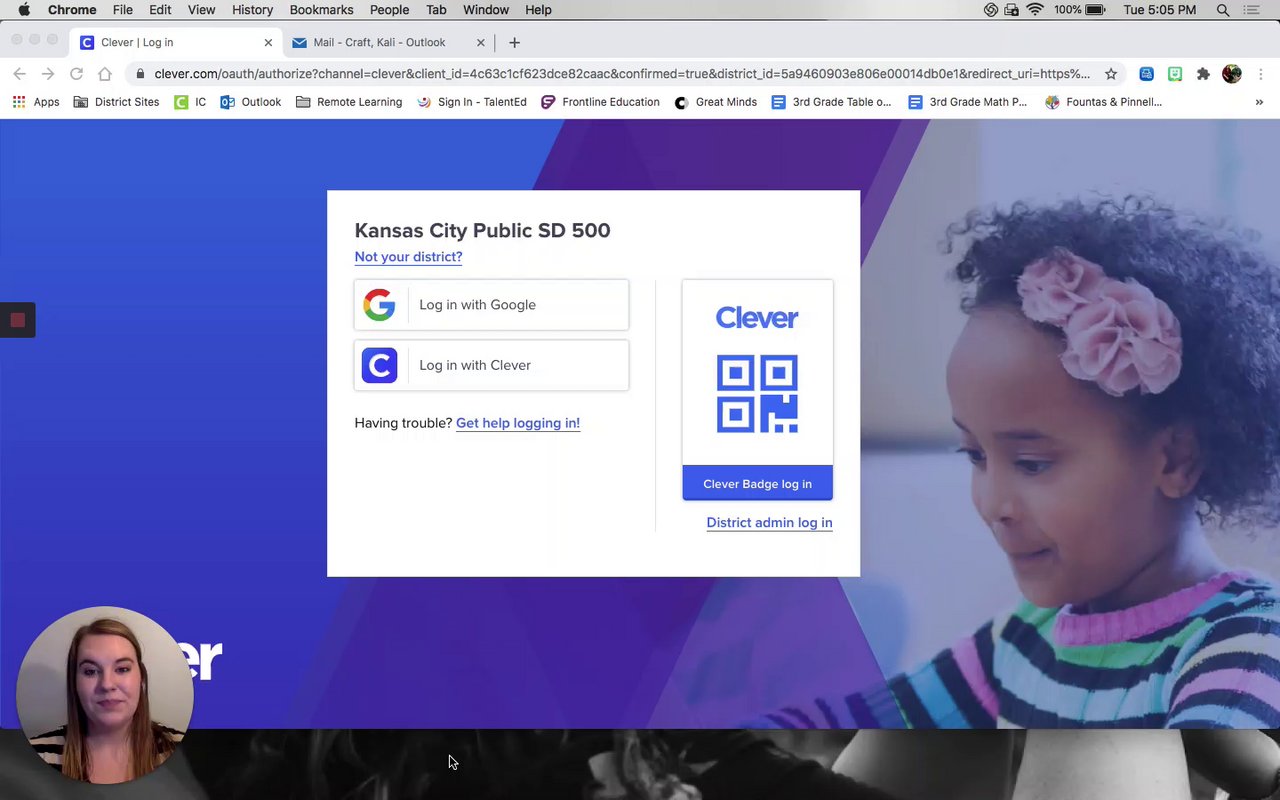Open the browser home page icon
The width and height of the screenshot is (1280, 800).
click(x=105, y=74)
